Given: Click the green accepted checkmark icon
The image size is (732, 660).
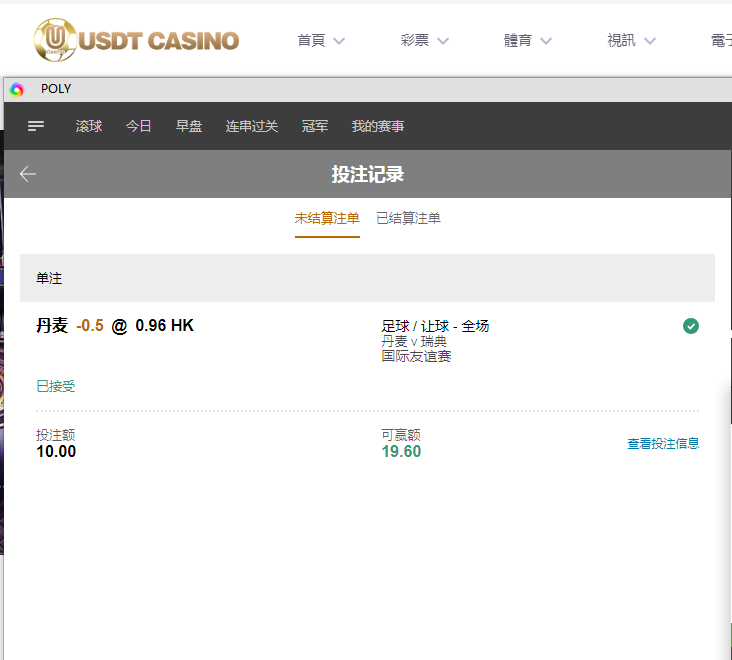Looking at the screenshot, I should [690, 325].
